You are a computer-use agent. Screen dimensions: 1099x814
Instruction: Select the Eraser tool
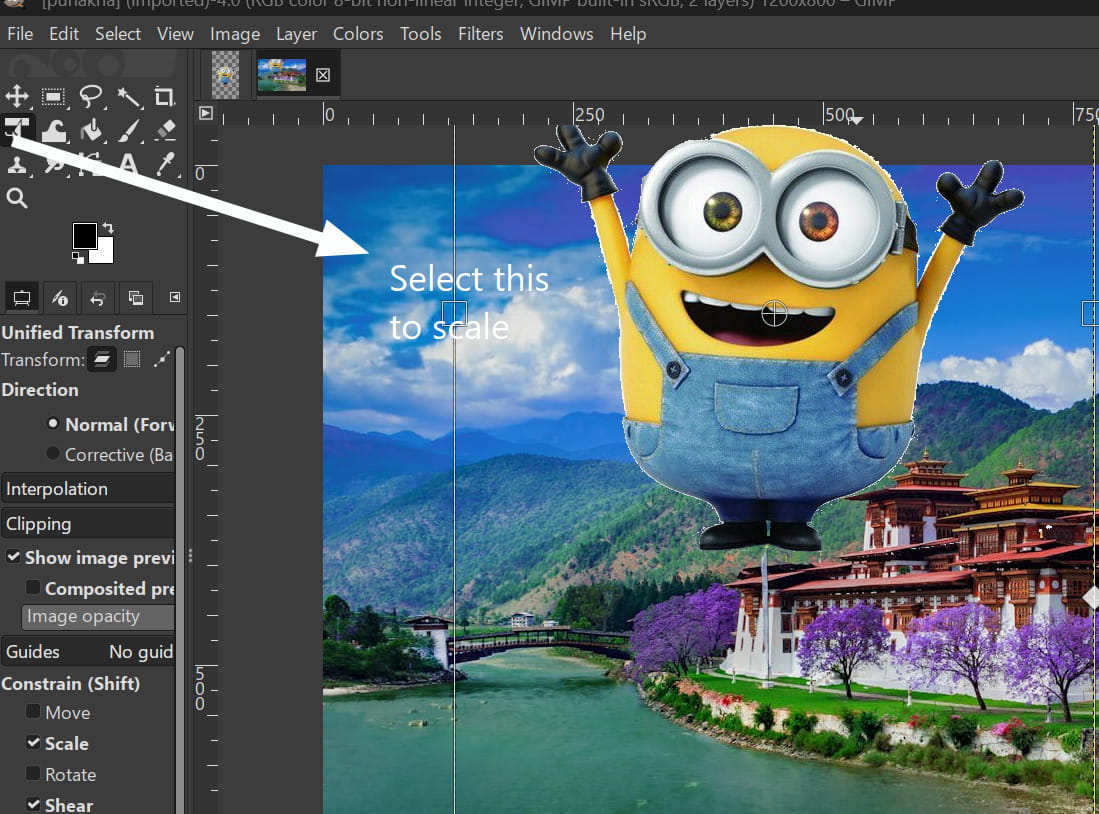[165, 130]
